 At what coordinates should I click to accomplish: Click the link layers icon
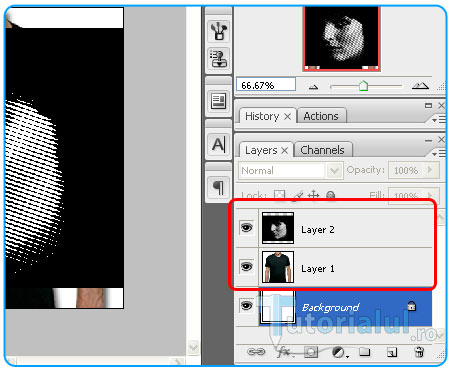[x=256, y=352]
